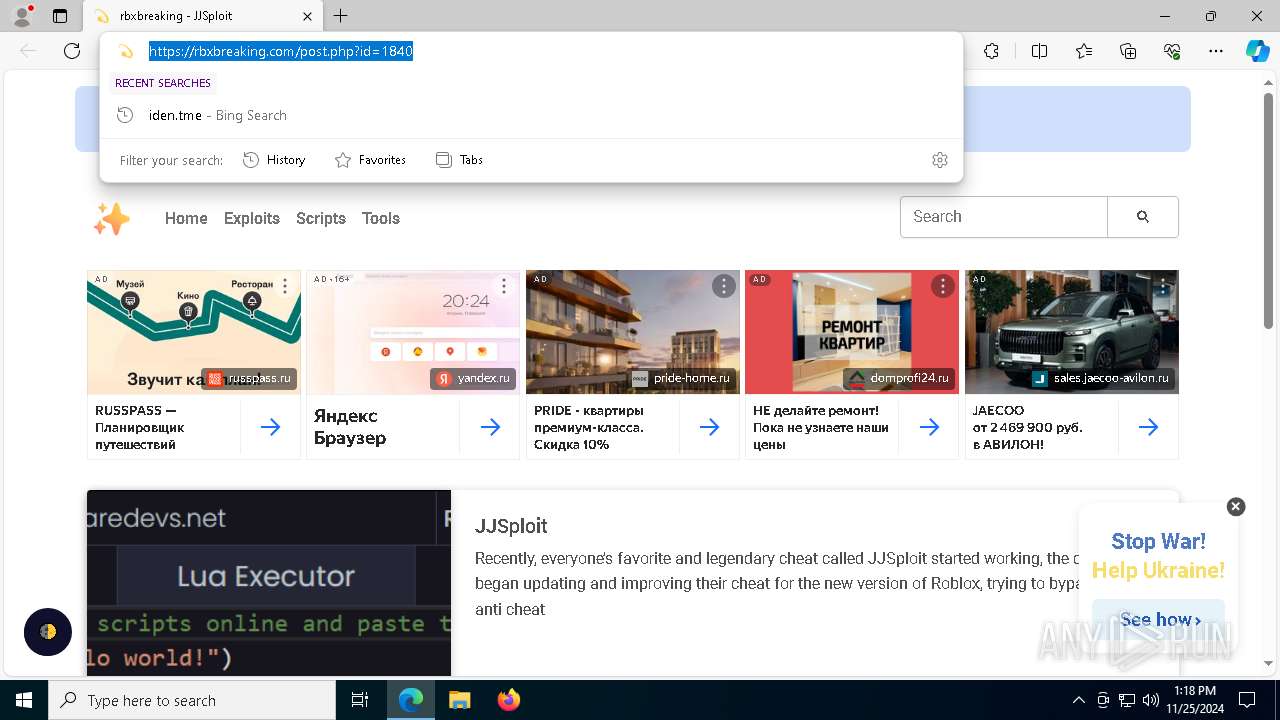
Task: Open the Exploits menu link
Action: [252, 218]
